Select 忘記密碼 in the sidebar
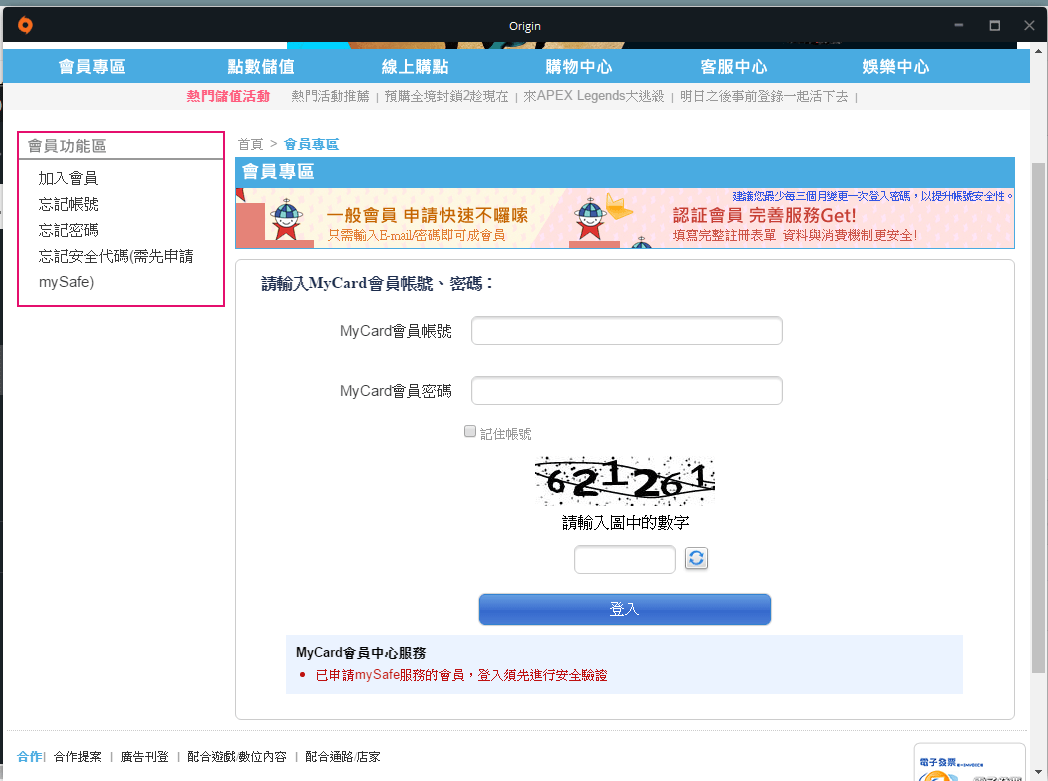The height and width of the screenshot is (781, 1048). click(x=68, y=230)
